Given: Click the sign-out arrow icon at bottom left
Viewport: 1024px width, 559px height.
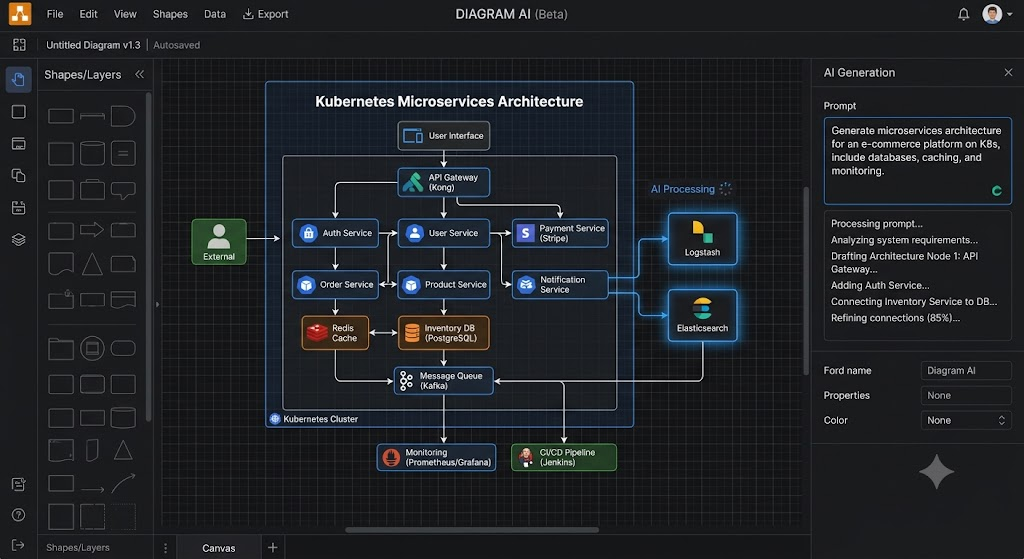Looking at the screenshot, I should click(18, 545).
